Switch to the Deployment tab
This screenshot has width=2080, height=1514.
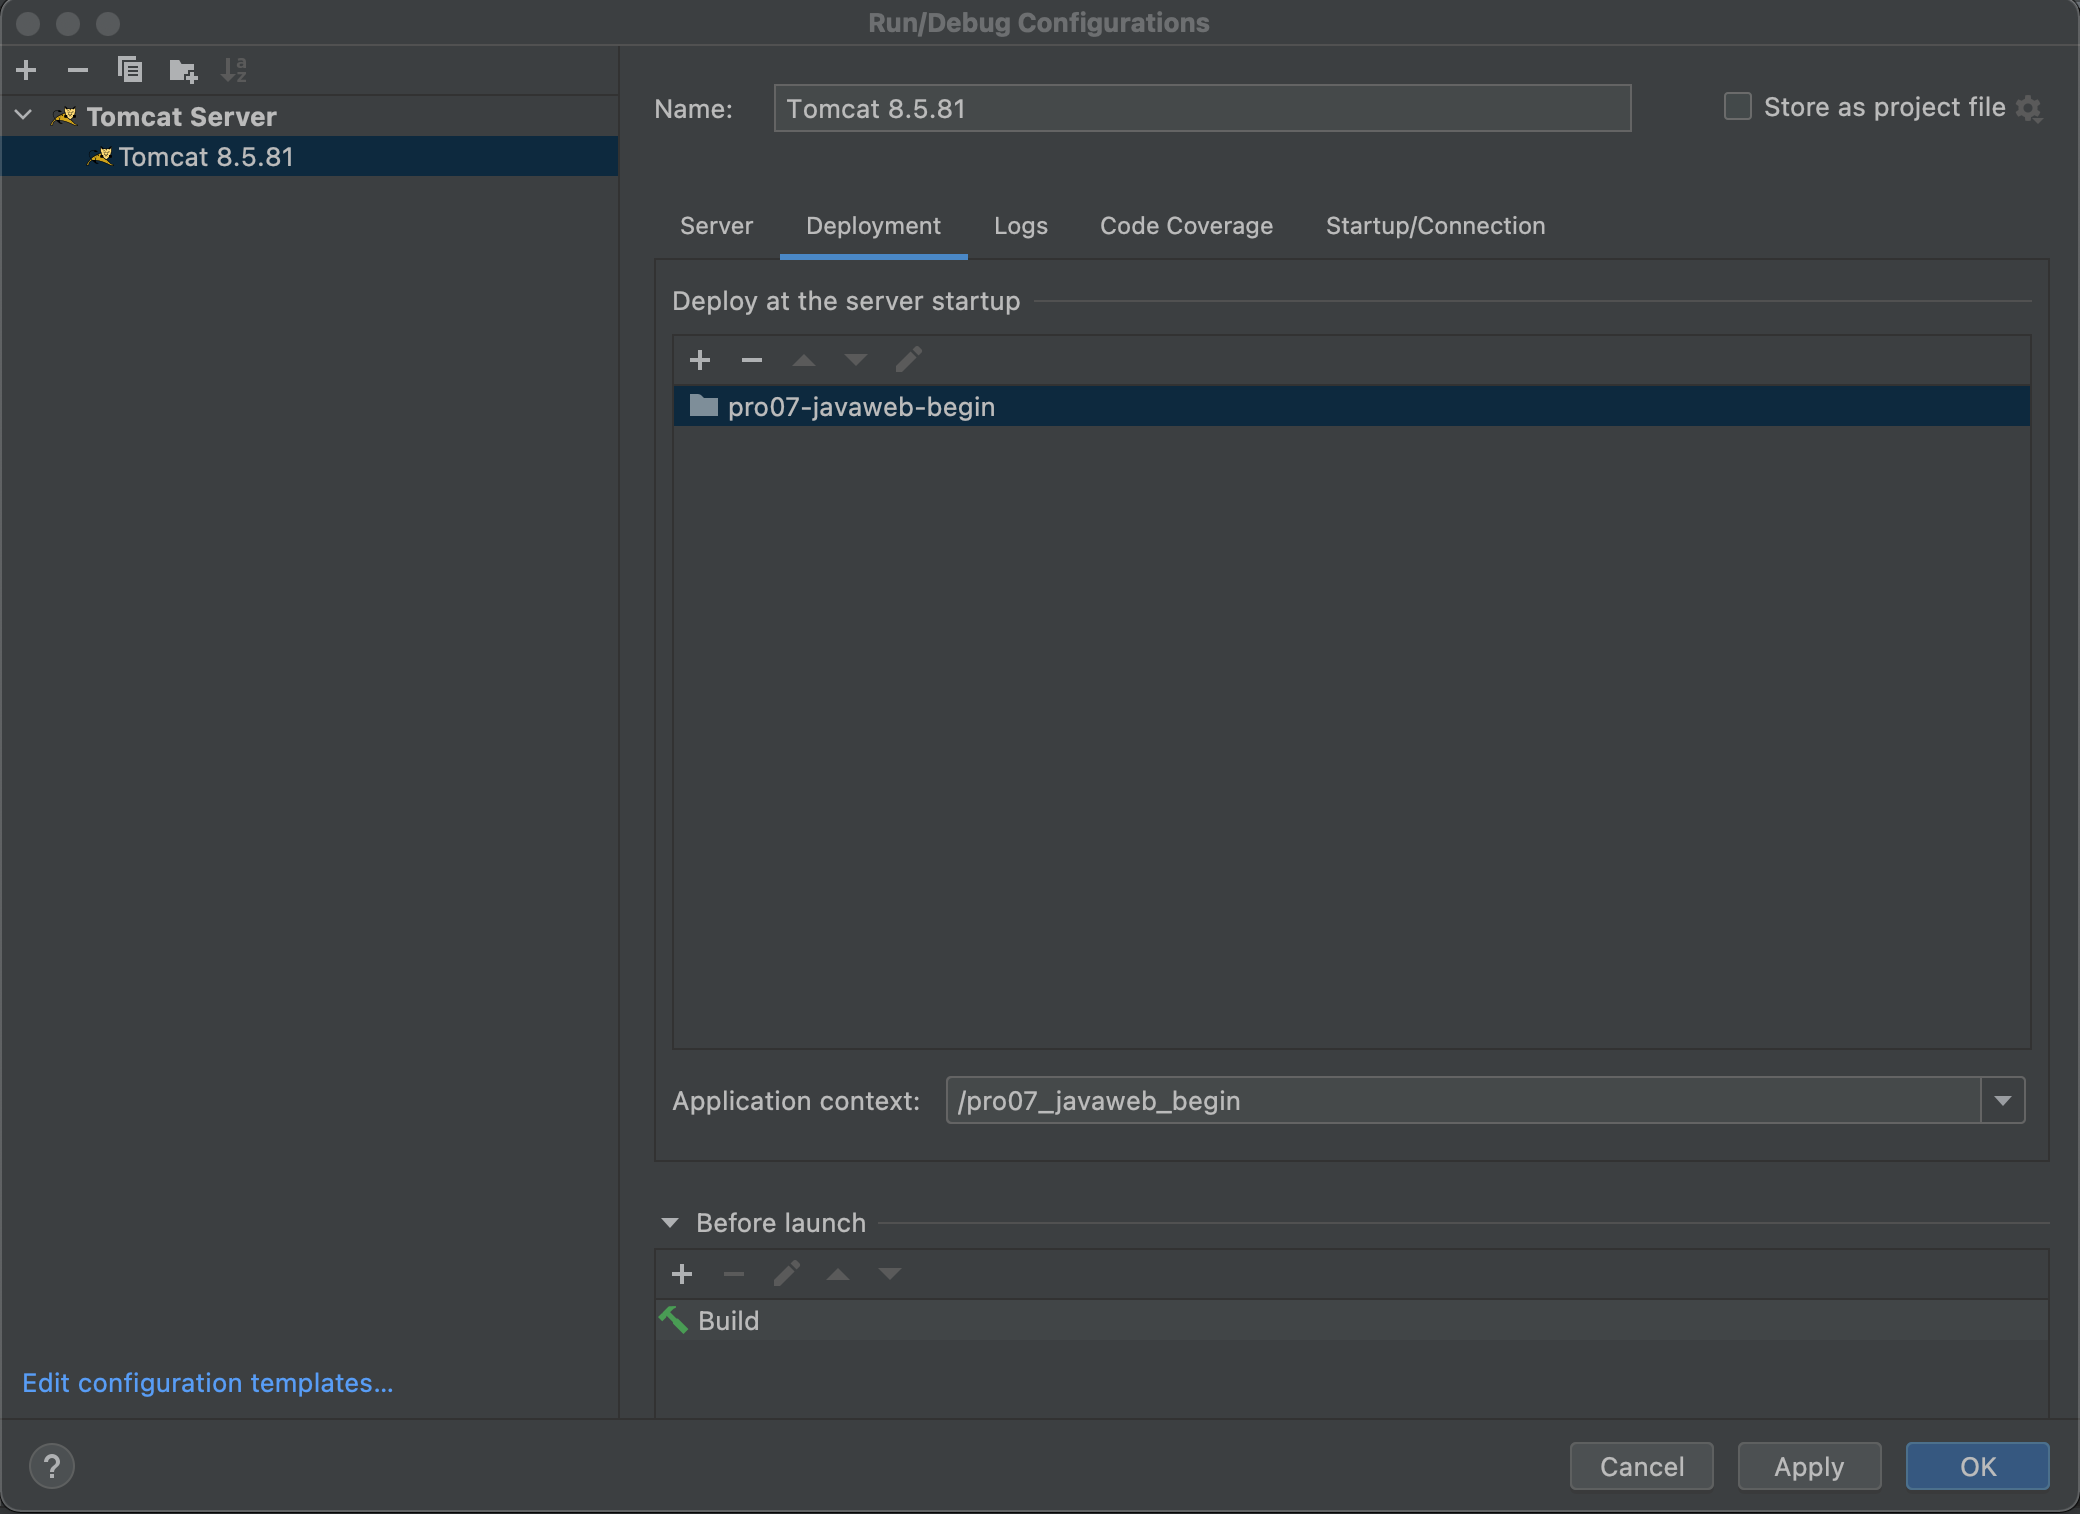873,226
